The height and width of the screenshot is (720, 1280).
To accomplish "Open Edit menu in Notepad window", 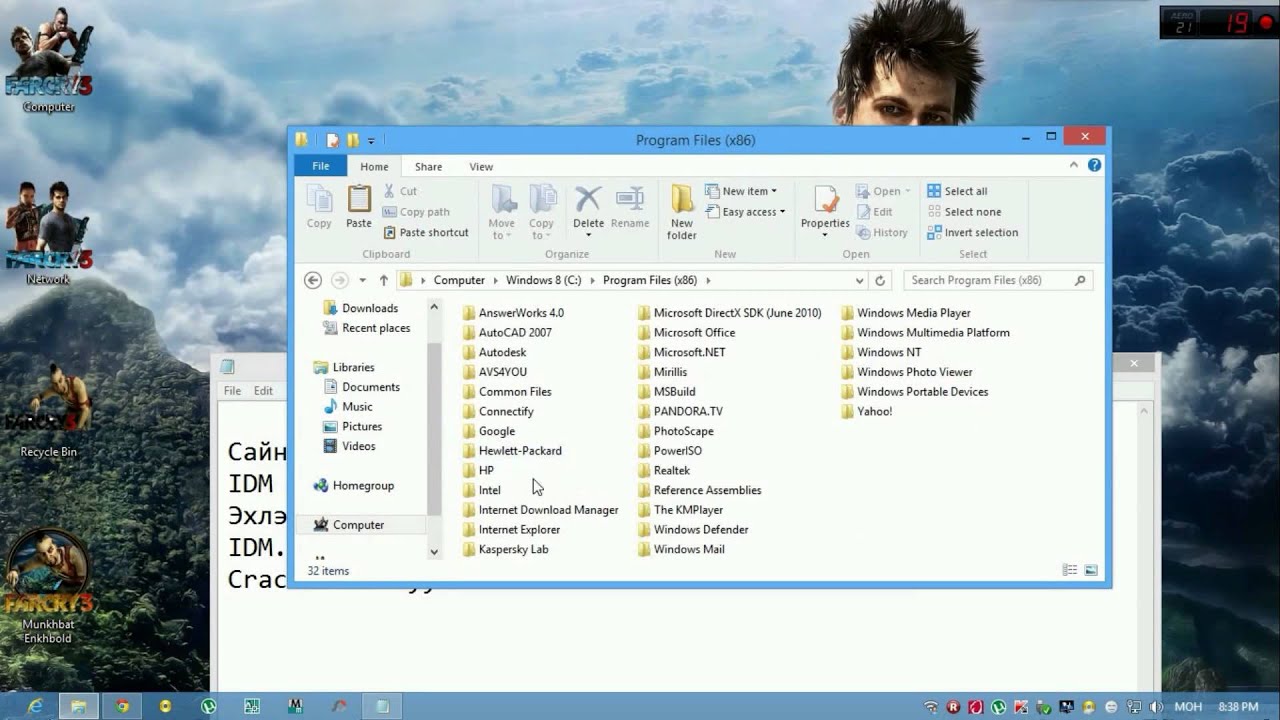I will [263, 391].
